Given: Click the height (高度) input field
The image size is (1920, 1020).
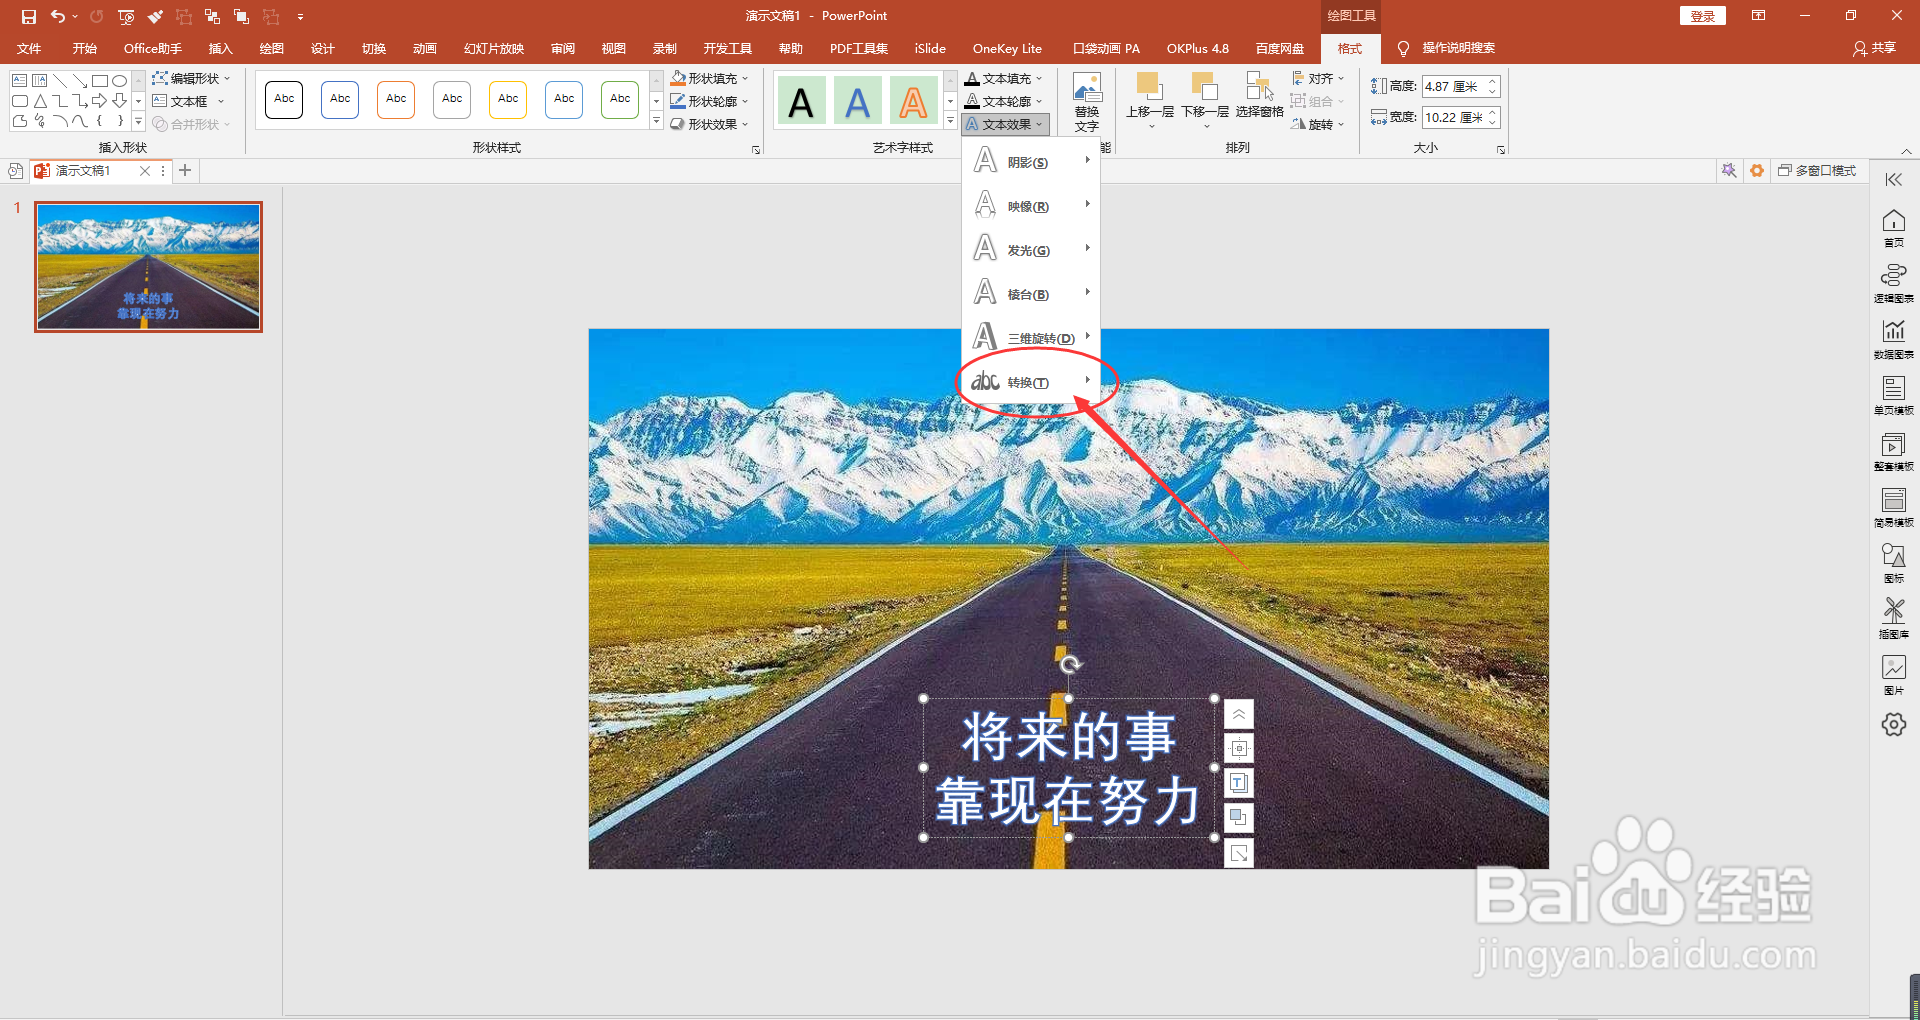Looking at the screenshot, I should 1461,87.
